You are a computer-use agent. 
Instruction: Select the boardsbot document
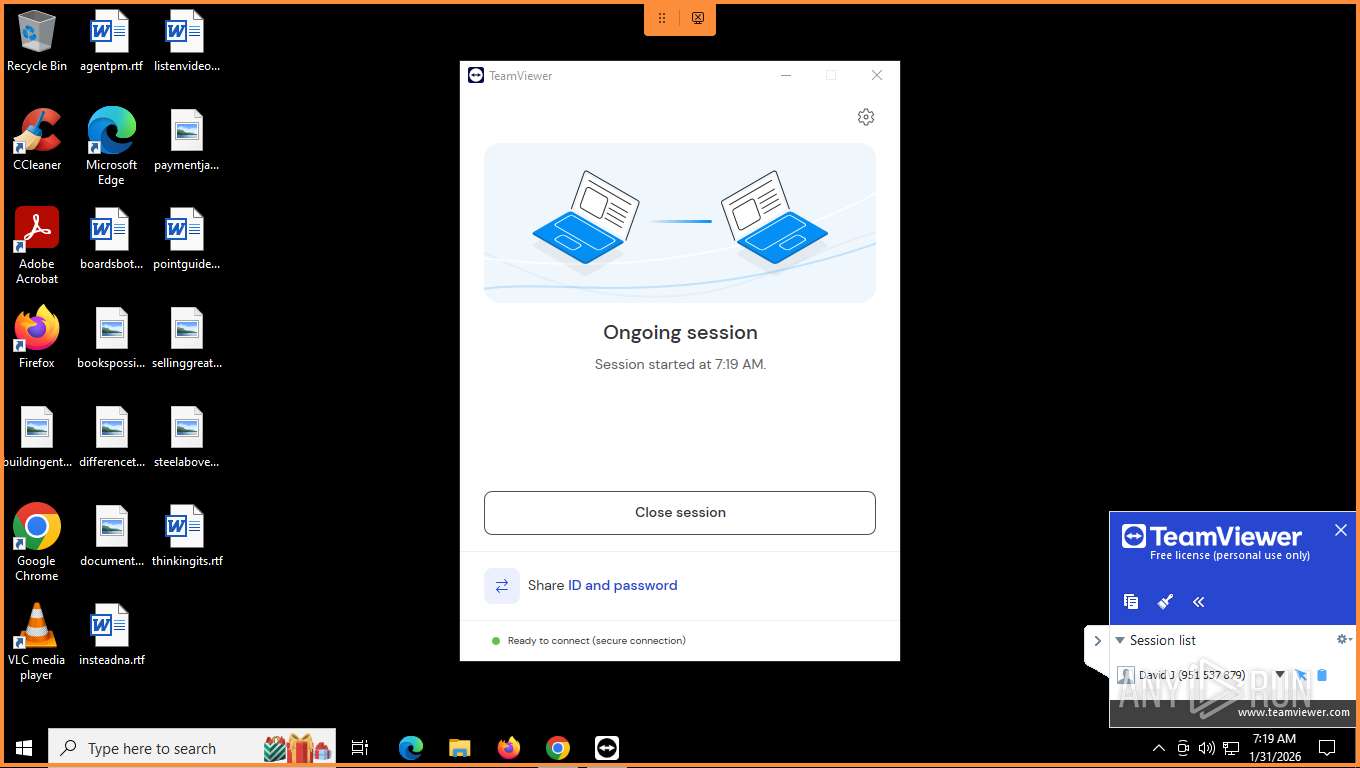tap(111, 239)
